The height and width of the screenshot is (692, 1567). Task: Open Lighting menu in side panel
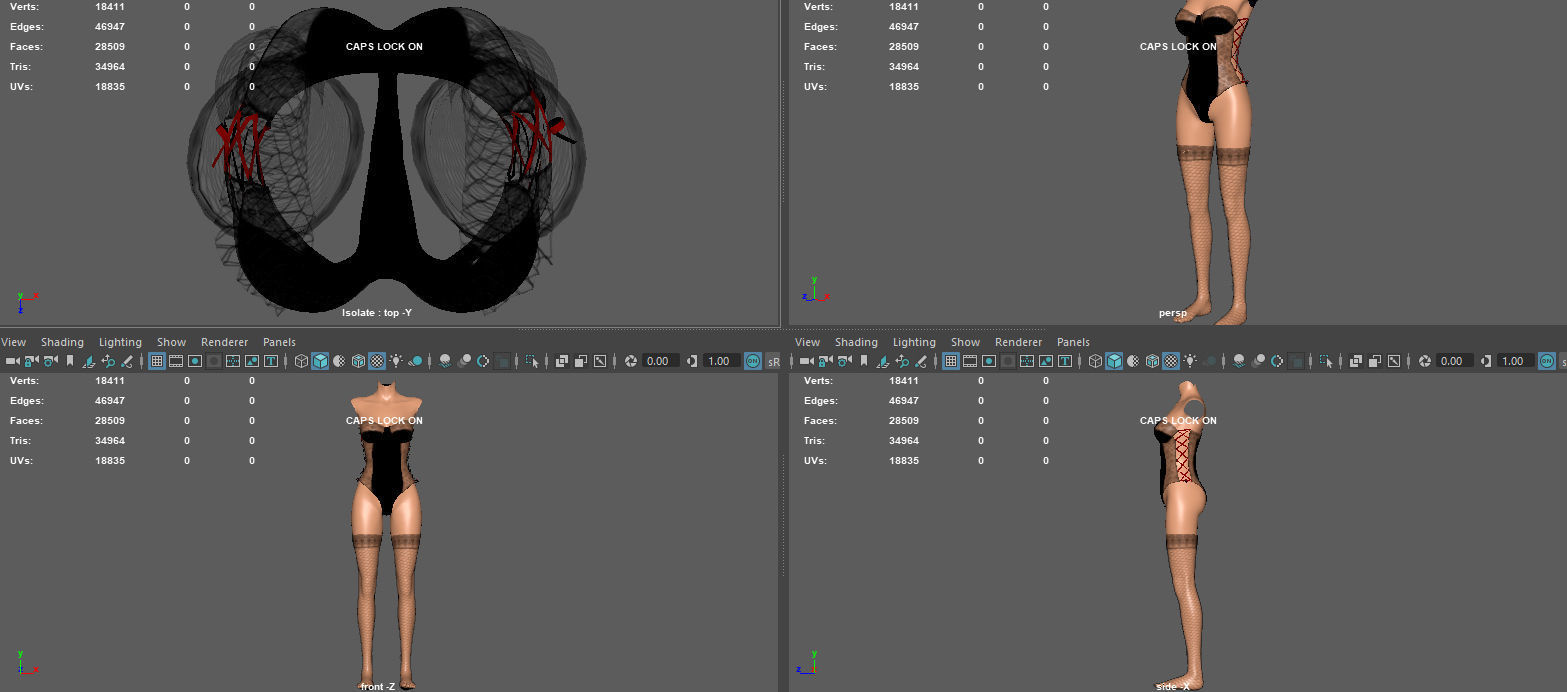tap(914, 342)
